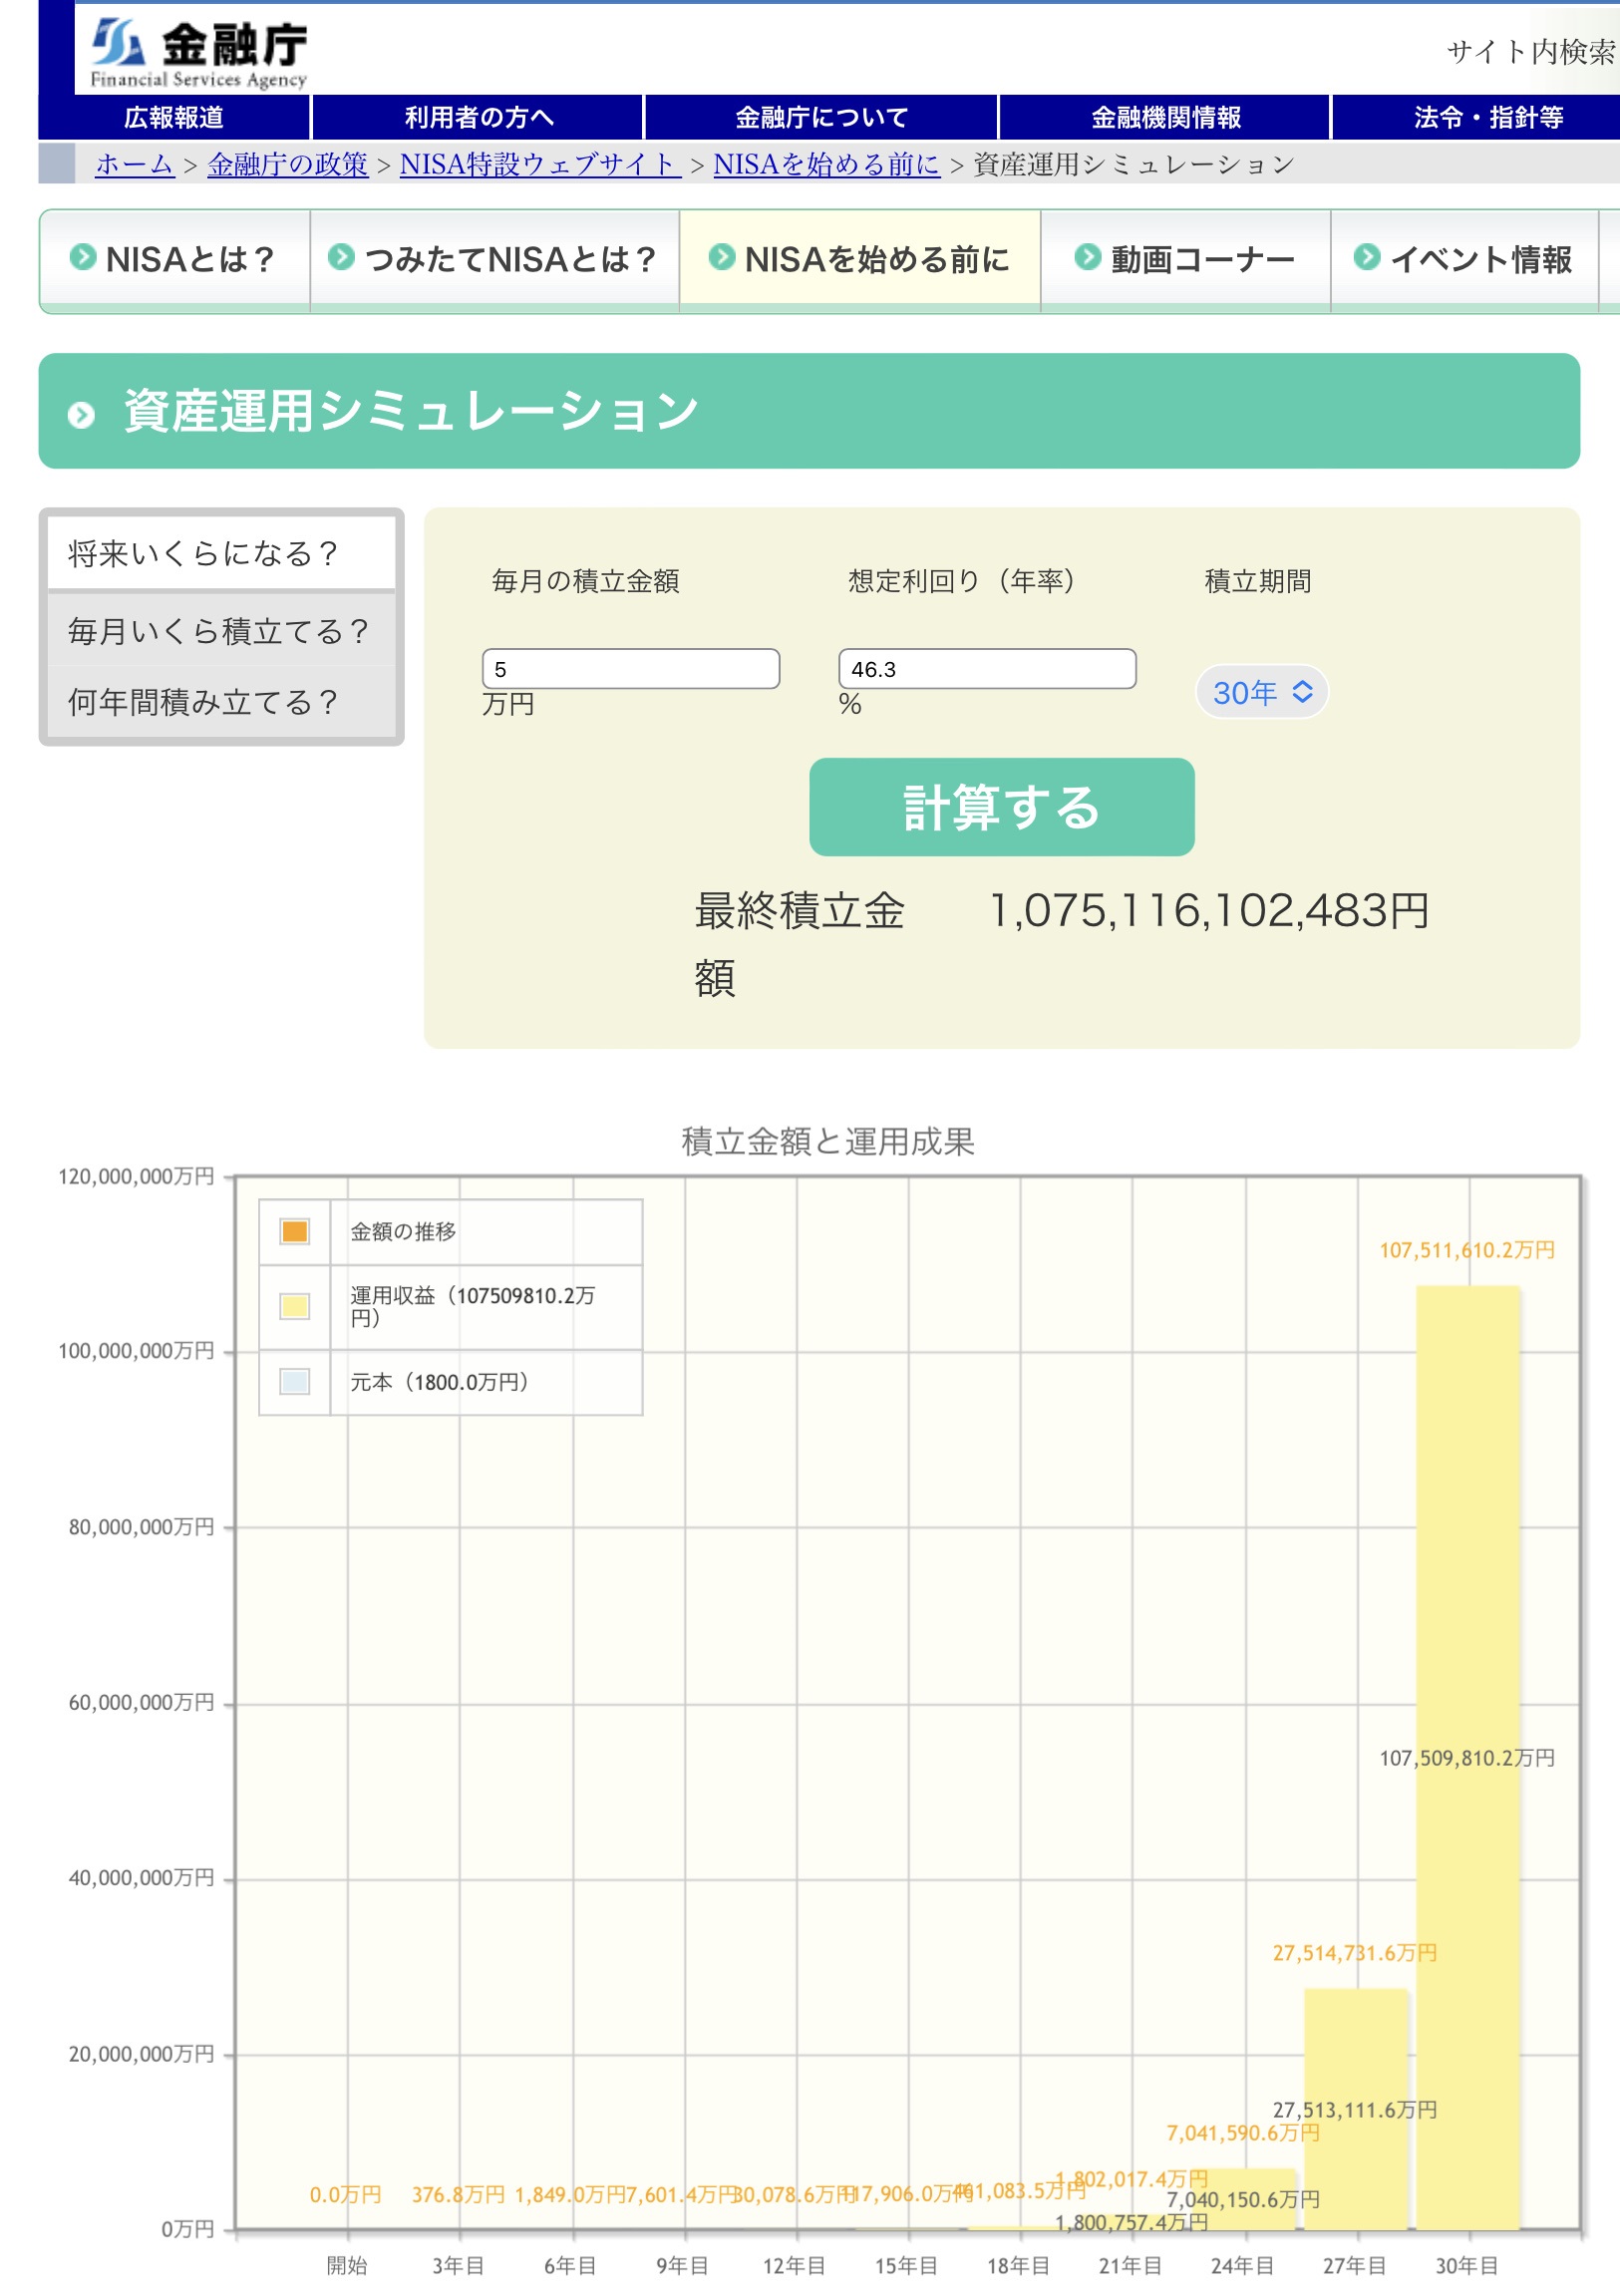Click the 想定利回り percentage input field
The image size is (1620, 2296).
click(x=986, y=669)
